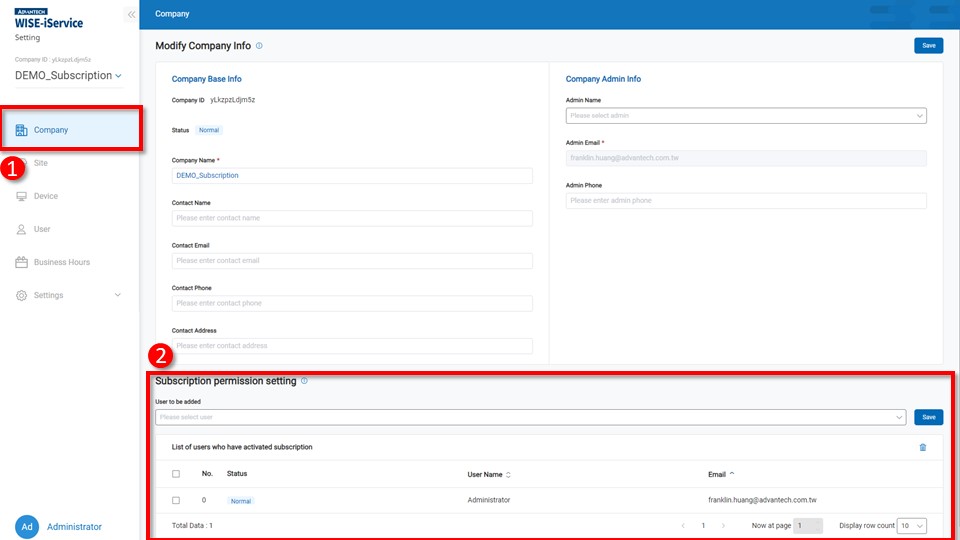The width and height of the screenshot is (960, 540).
Task: Open the Admin Name select dropdown
Action: pos(746,116)
